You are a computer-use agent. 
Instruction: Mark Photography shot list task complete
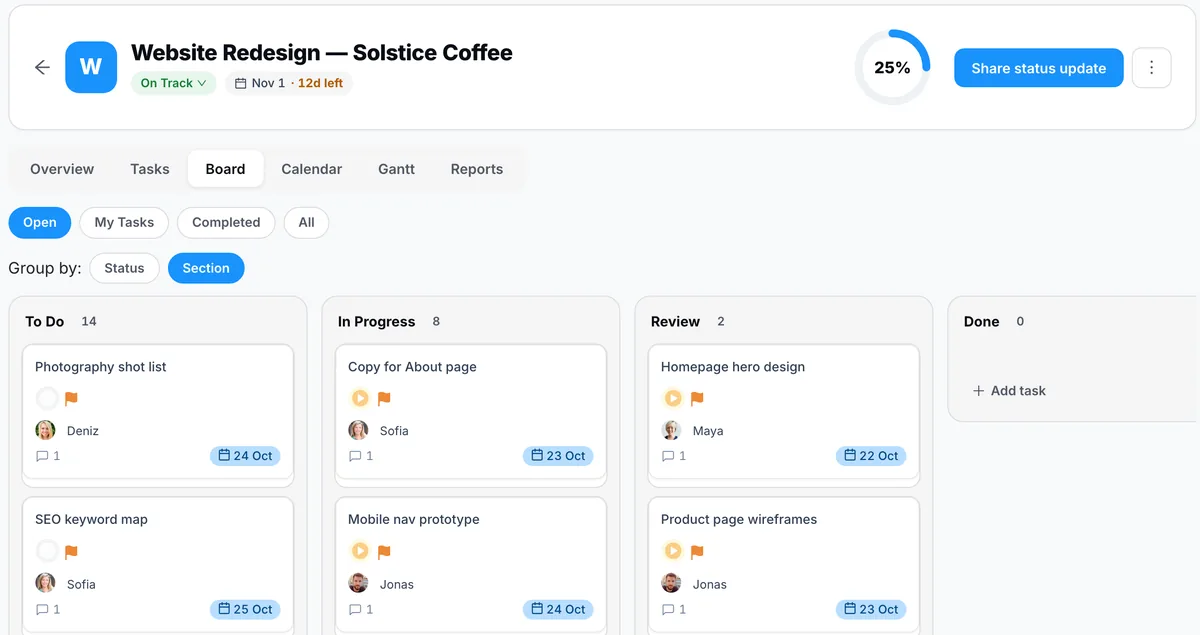click(x=47, y=398)
